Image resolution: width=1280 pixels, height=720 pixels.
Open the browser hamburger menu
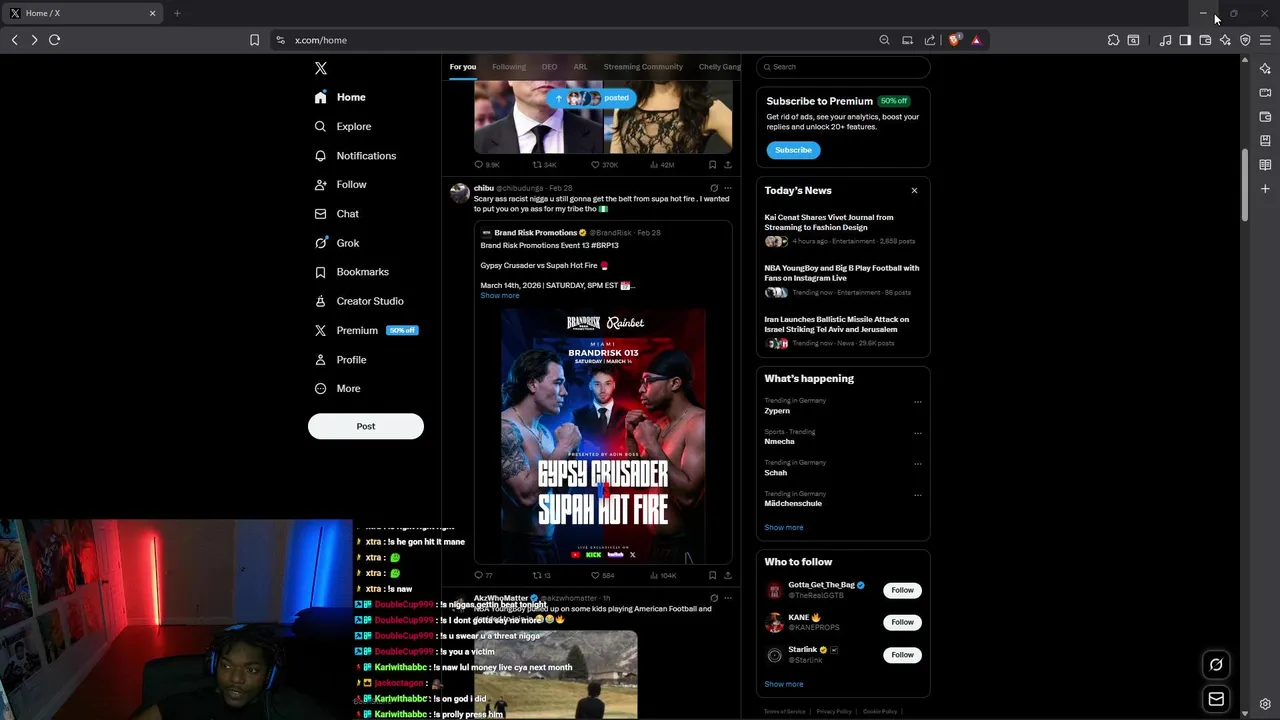(x=1265, y=40)
